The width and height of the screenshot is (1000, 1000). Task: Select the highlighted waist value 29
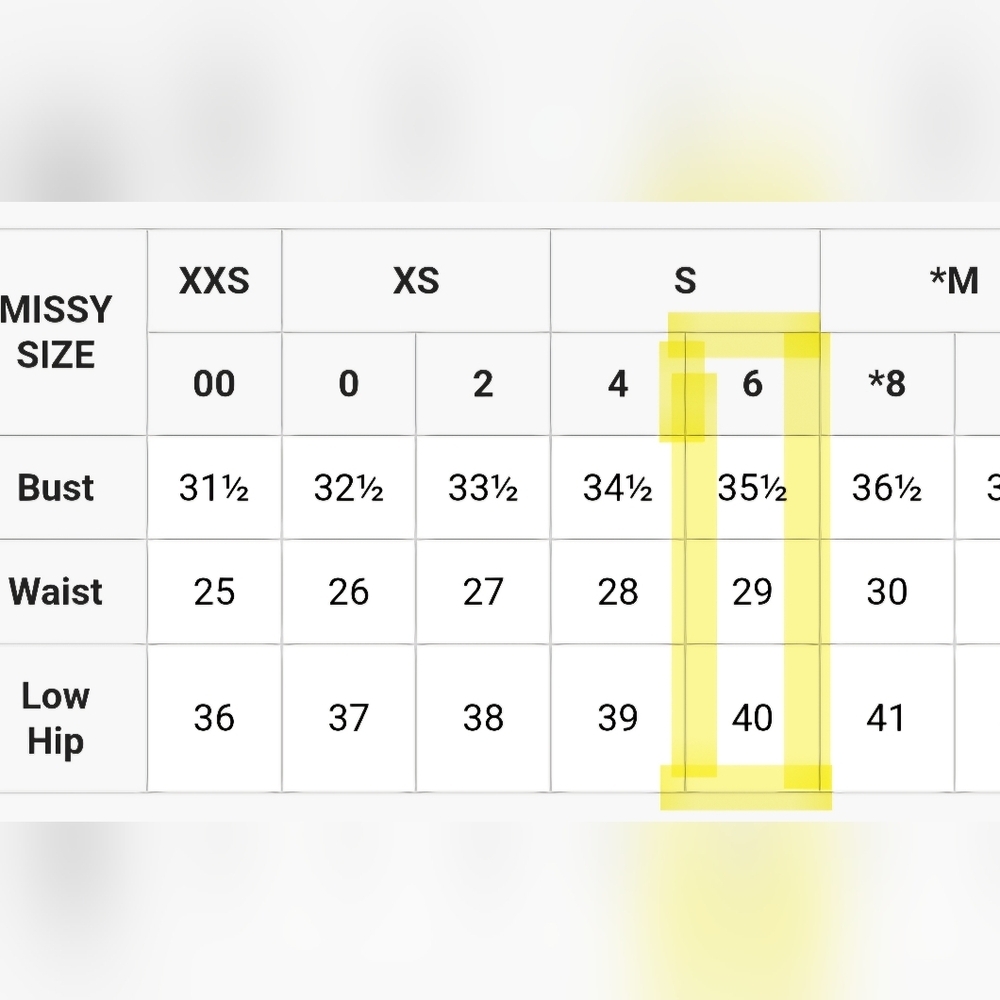(x=752, y=592)
